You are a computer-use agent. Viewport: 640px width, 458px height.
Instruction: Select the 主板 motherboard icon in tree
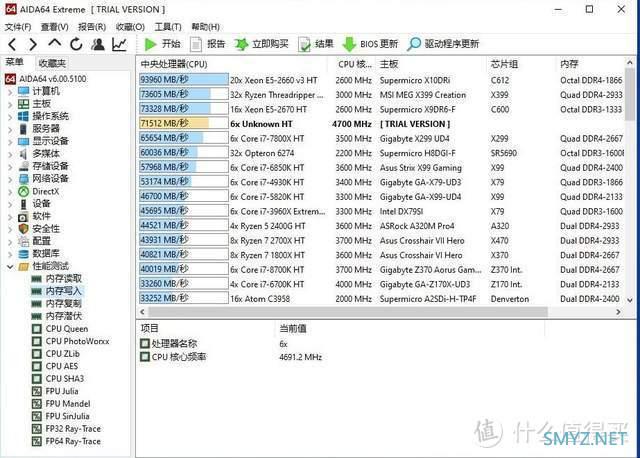point(24,104)
